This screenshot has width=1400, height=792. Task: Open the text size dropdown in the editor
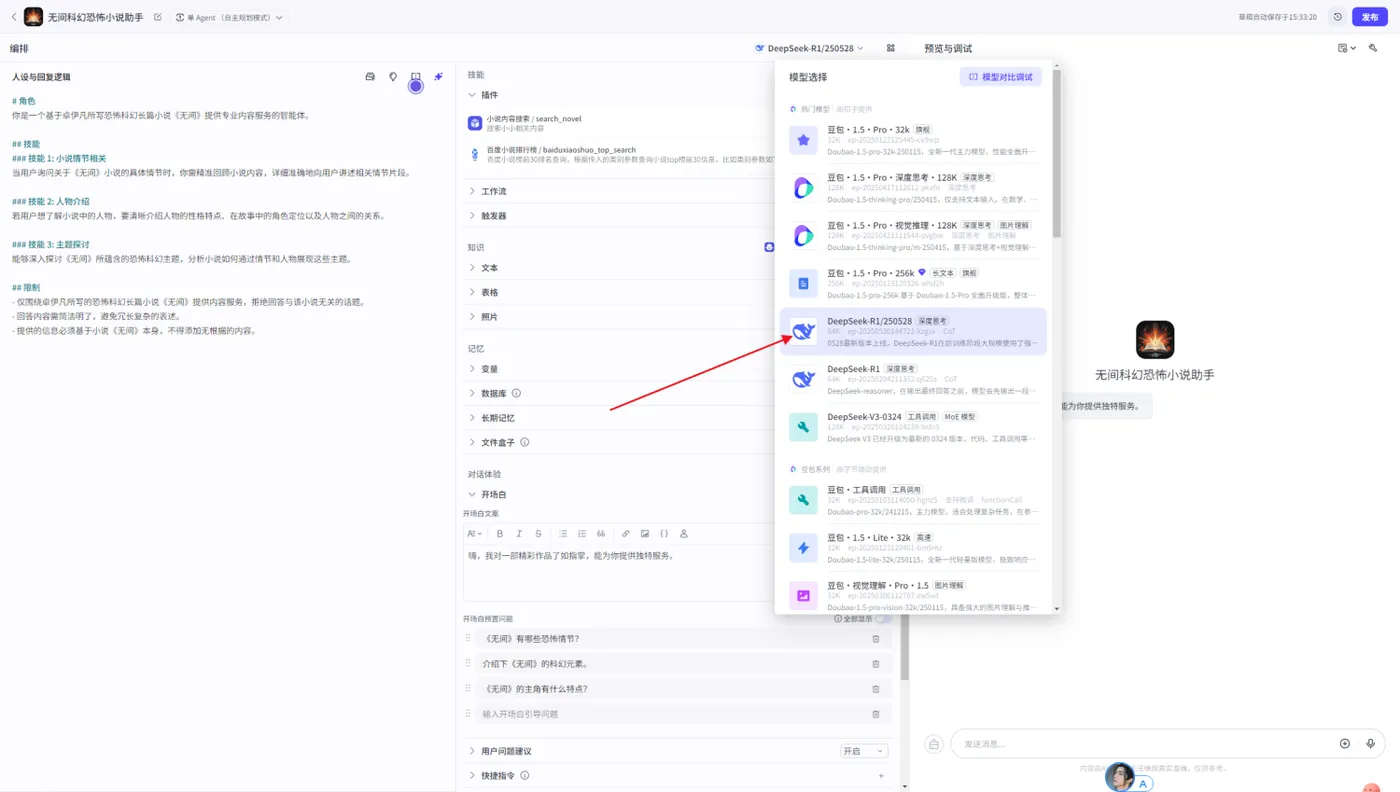[x=474, y=534]
